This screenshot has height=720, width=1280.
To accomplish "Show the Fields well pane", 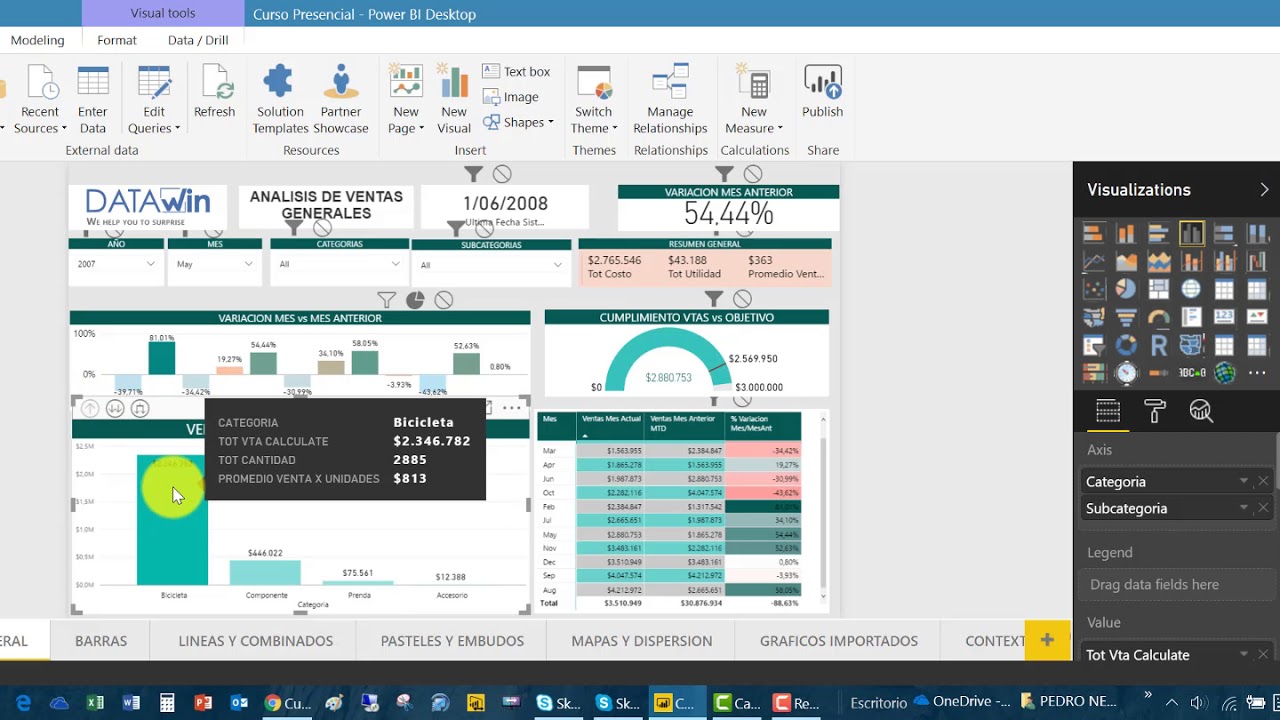I will (x=1108, y=411).
